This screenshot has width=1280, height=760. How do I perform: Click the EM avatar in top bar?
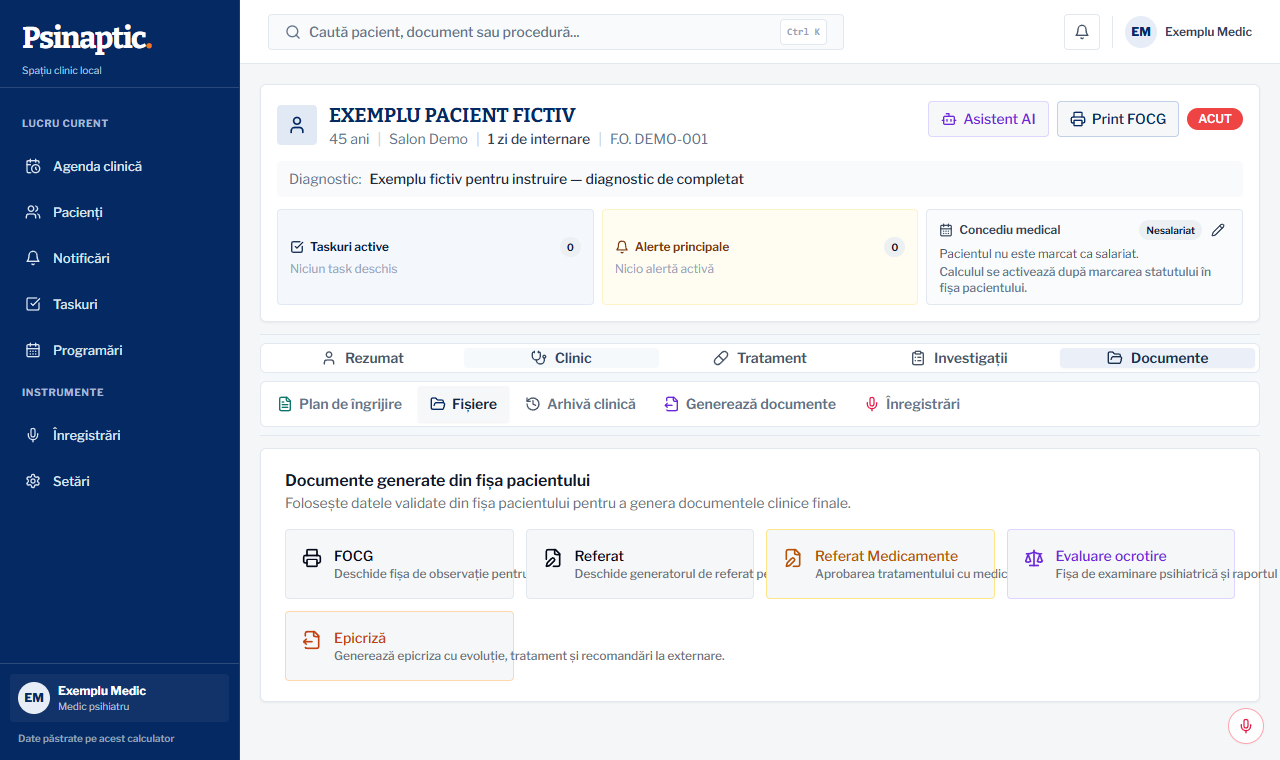pyautogui.click(x=1141, y=32)
